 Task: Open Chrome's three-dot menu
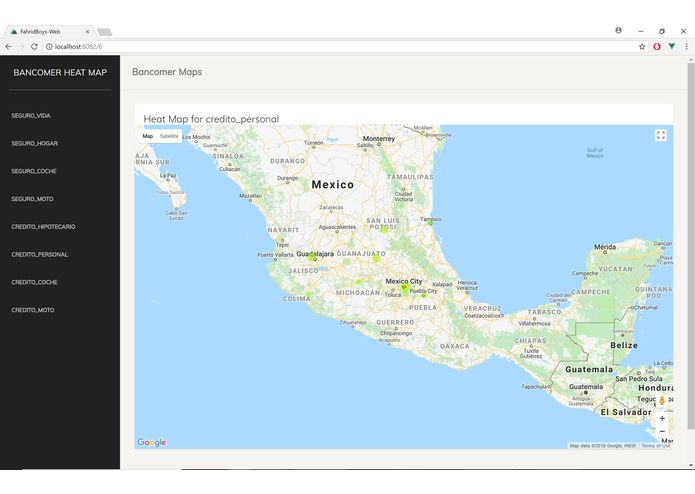(686, 47)
